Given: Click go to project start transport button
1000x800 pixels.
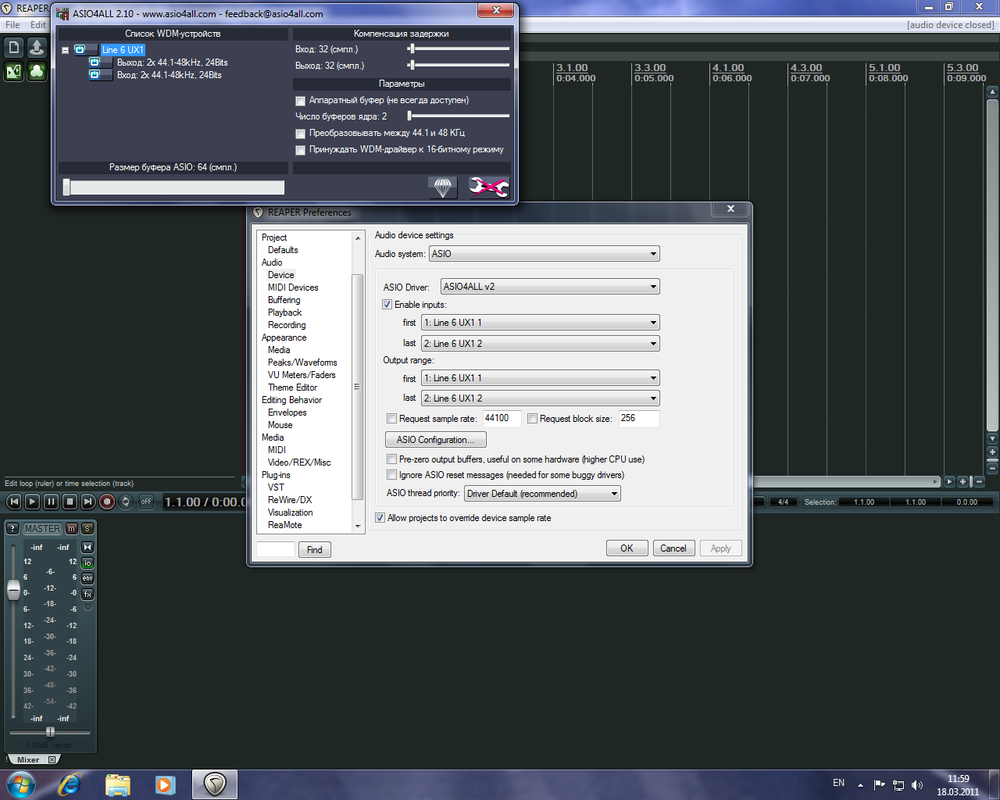Looking at the screenshot, I should tap(13, 502).
